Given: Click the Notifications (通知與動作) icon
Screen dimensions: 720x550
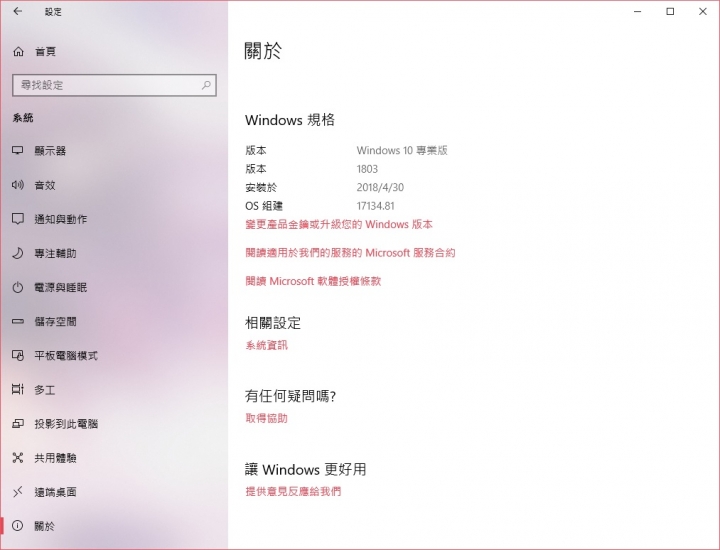Looking at the screenshot, I should click(17, 219).
